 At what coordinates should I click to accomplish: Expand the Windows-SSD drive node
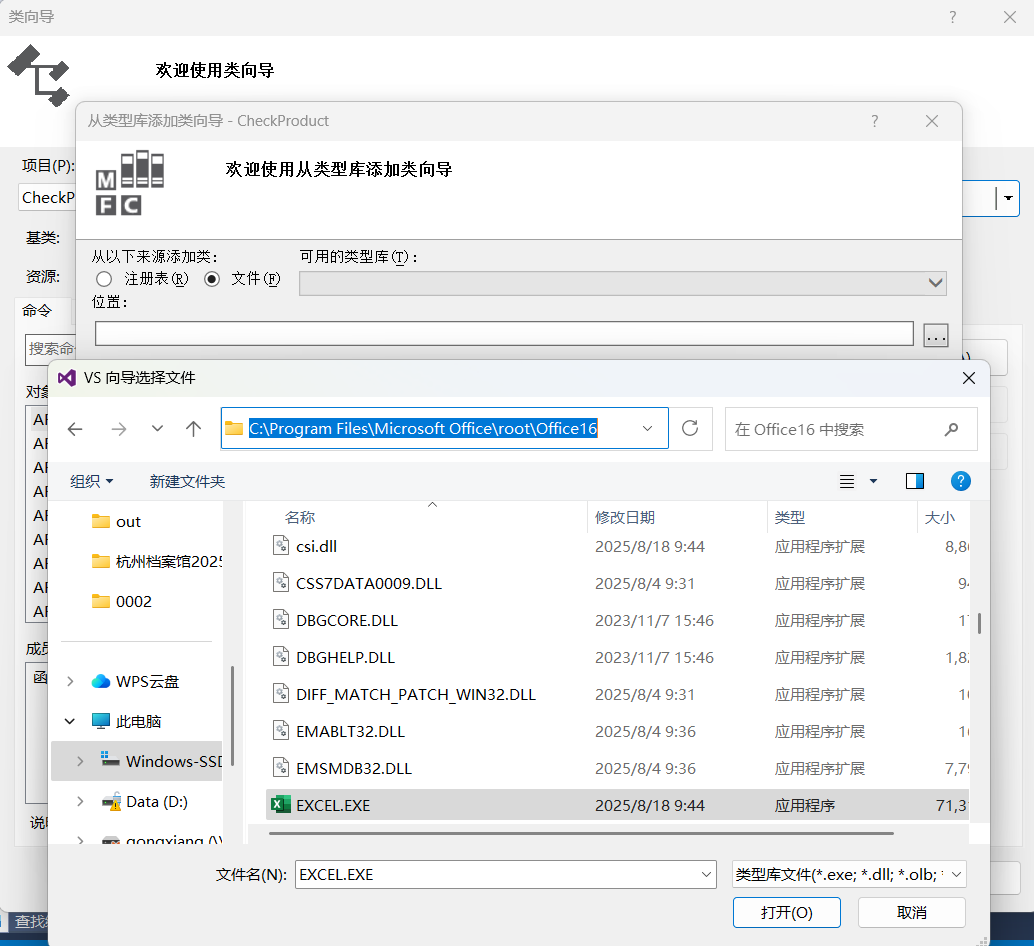[x=80, y=761]
